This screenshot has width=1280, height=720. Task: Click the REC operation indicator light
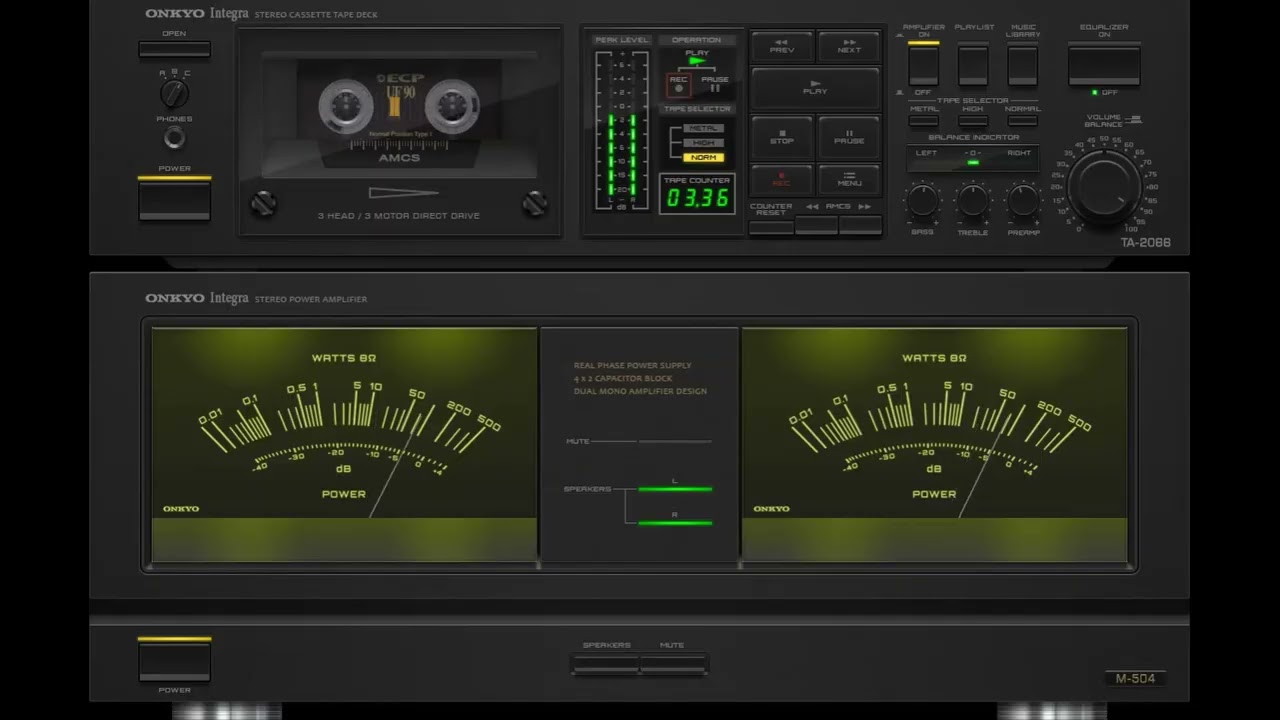click(678, 85)
